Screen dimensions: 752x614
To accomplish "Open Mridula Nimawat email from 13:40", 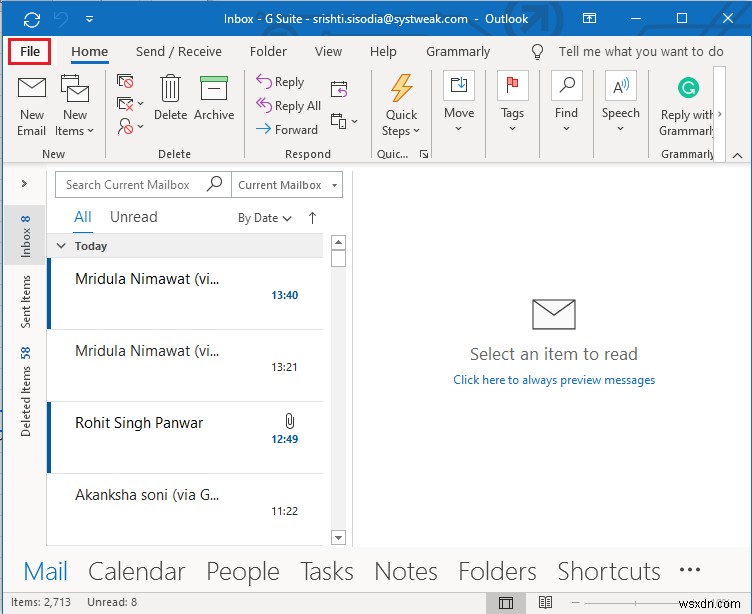I will [x=187, y=294].
